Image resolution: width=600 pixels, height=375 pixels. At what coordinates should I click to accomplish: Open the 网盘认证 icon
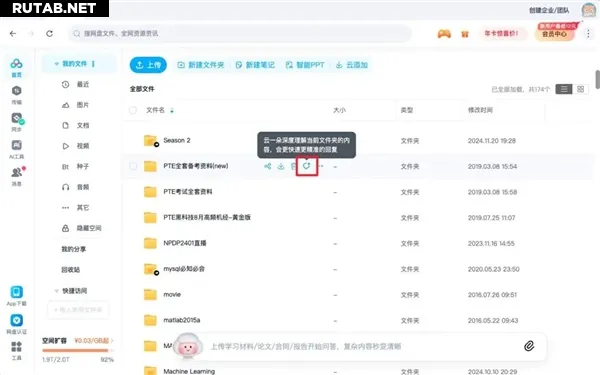click(16, 320)
